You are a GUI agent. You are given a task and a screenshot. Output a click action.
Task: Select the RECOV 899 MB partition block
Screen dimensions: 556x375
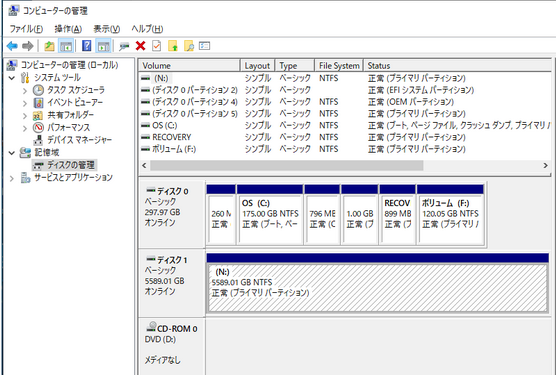[x=397, y=214]
